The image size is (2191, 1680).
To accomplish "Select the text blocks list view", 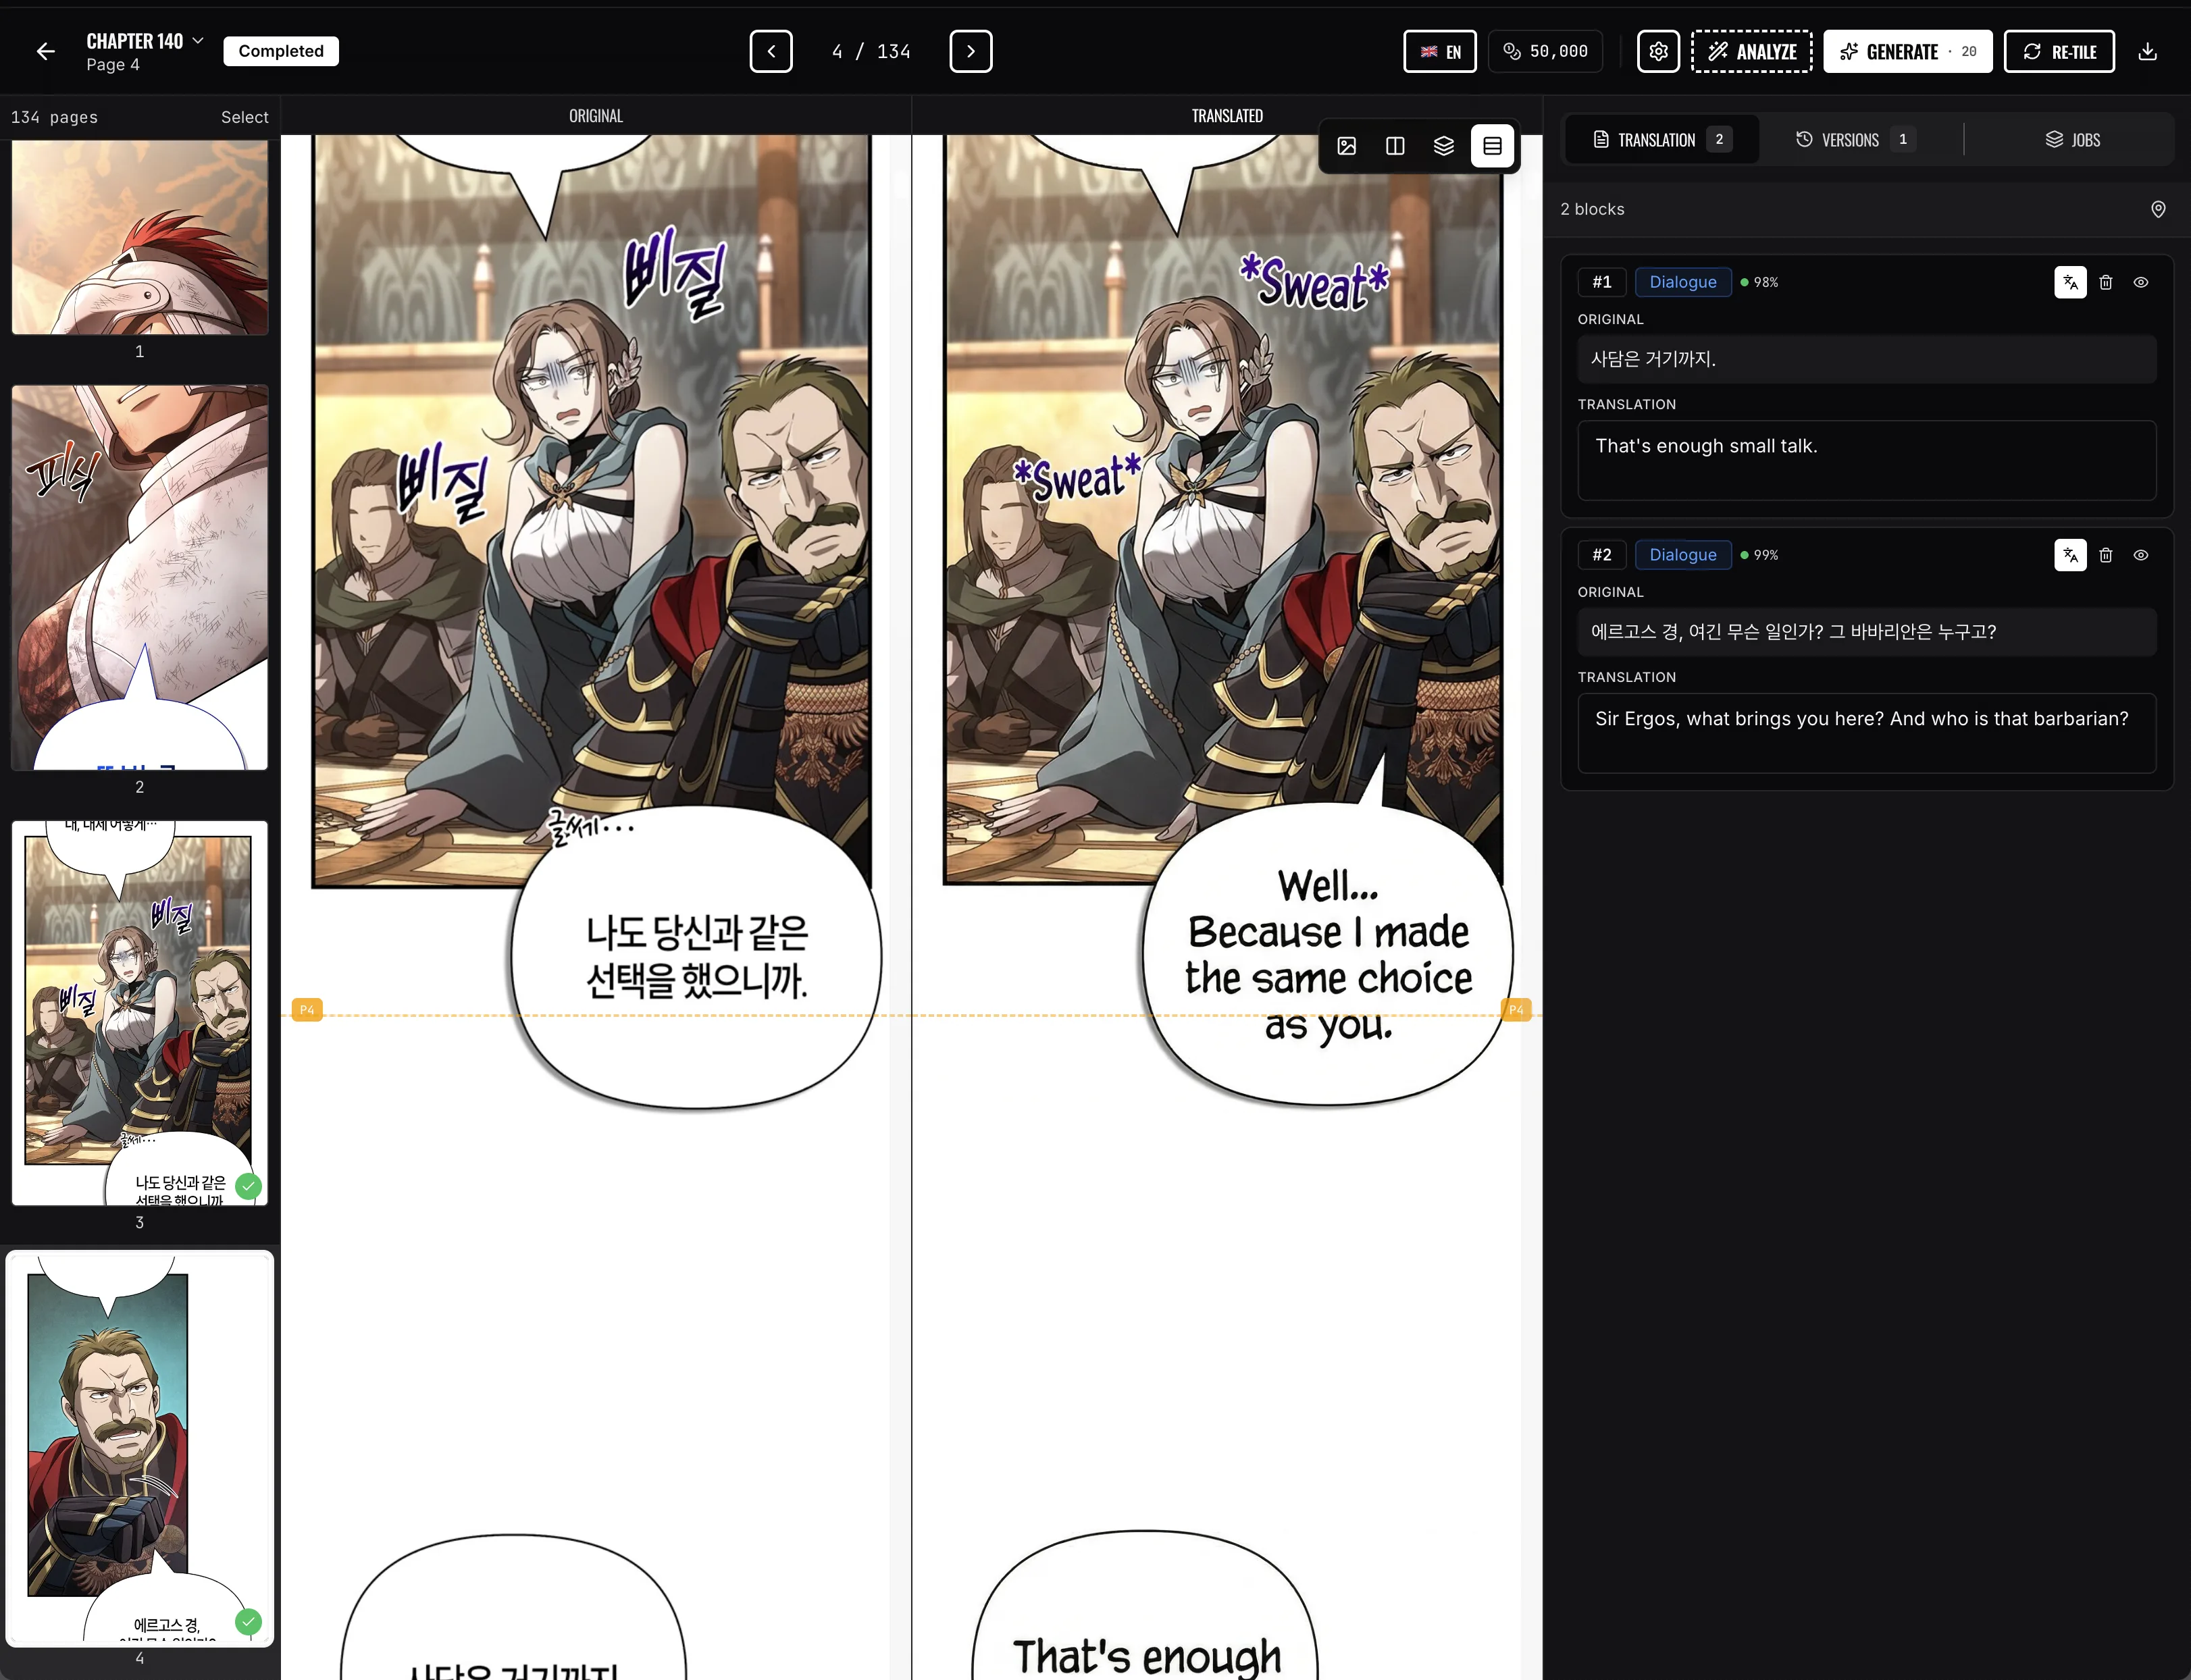I will [1492, 146].
